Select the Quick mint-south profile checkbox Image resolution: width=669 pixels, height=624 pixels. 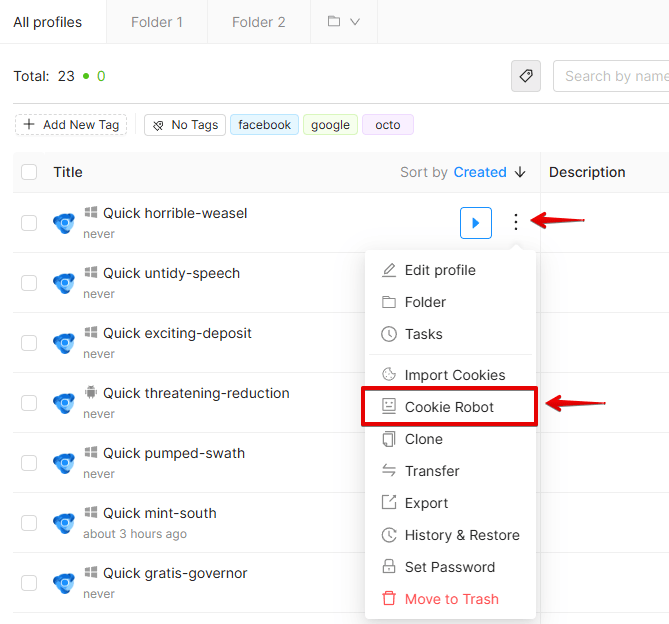coord(29,523)
